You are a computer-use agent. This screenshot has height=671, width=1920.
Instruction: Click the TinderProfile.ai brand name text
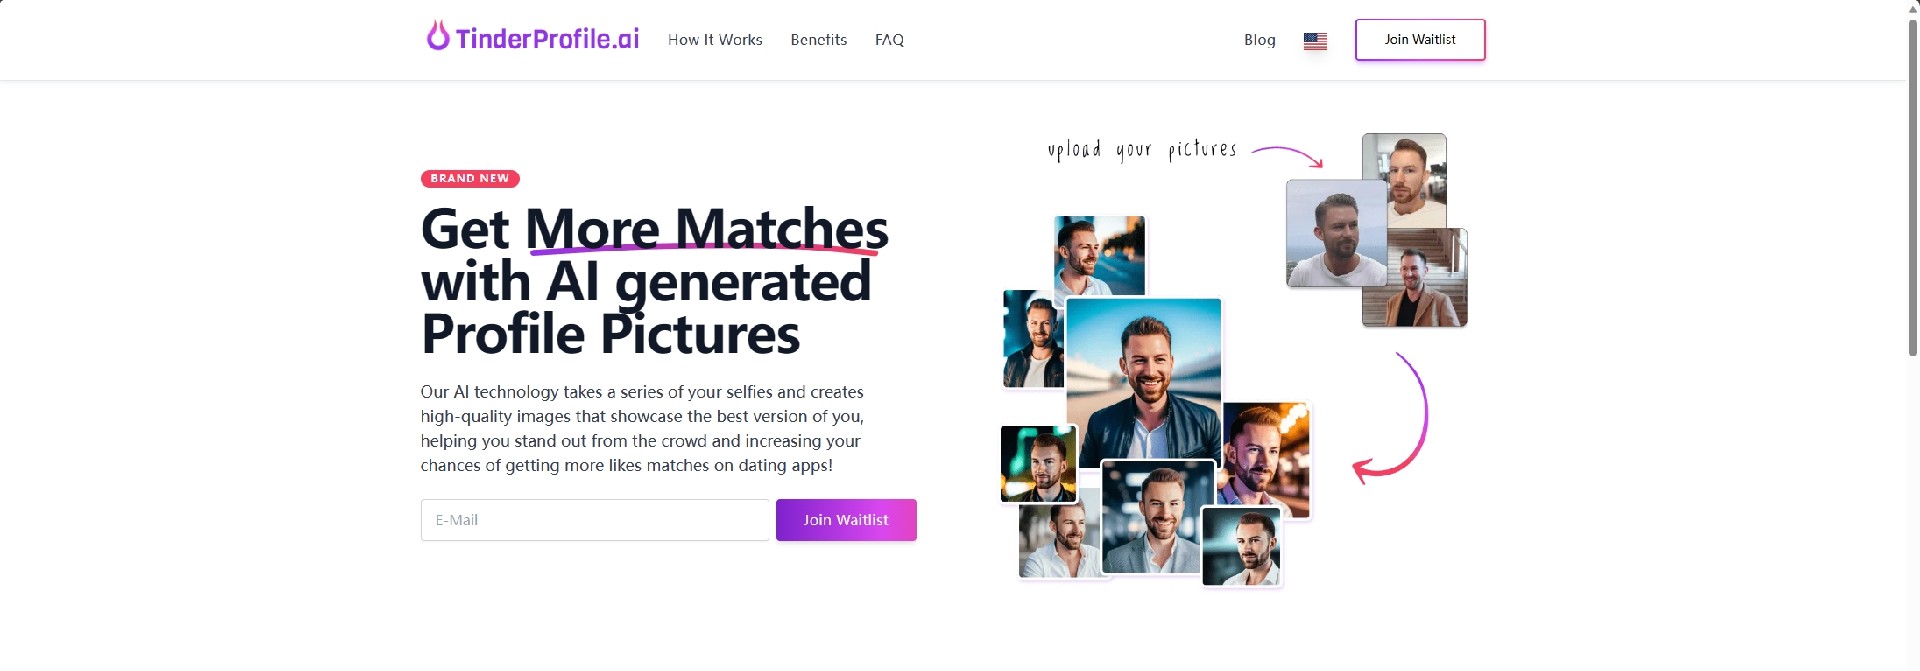547,38
